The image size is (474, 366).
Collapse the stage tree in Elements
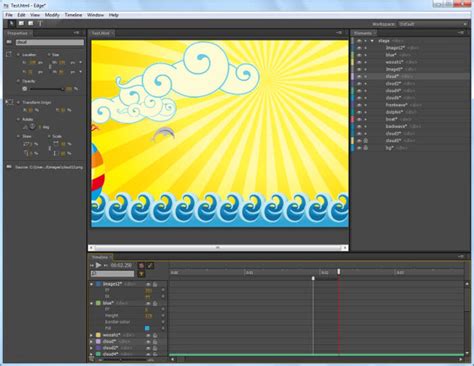[372, 41]
